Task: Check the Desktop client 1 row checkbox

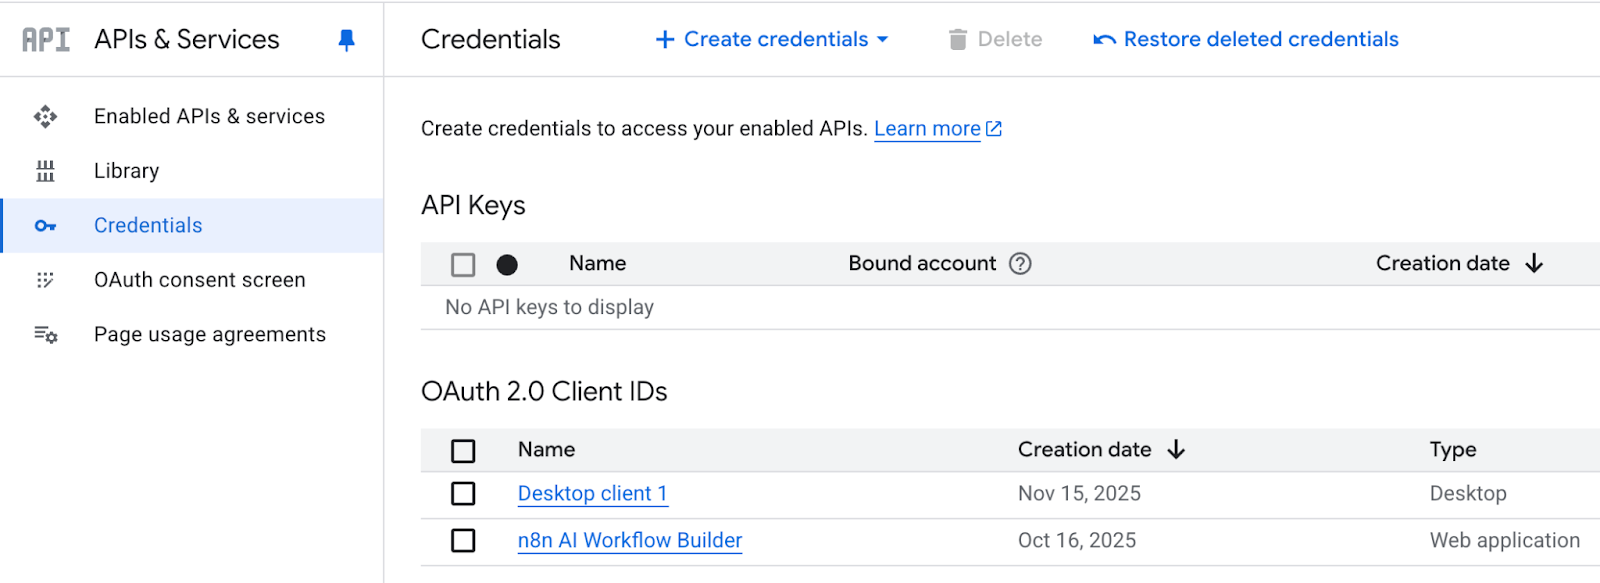Action: [x=463, y=494]
